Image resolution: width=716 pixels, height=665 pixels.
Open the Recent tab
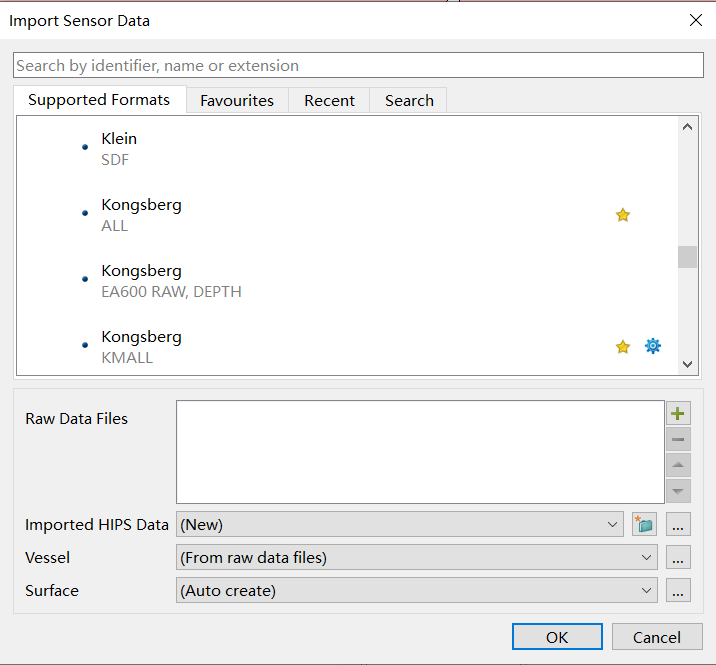pyautogui.click(x=329, y=101)
